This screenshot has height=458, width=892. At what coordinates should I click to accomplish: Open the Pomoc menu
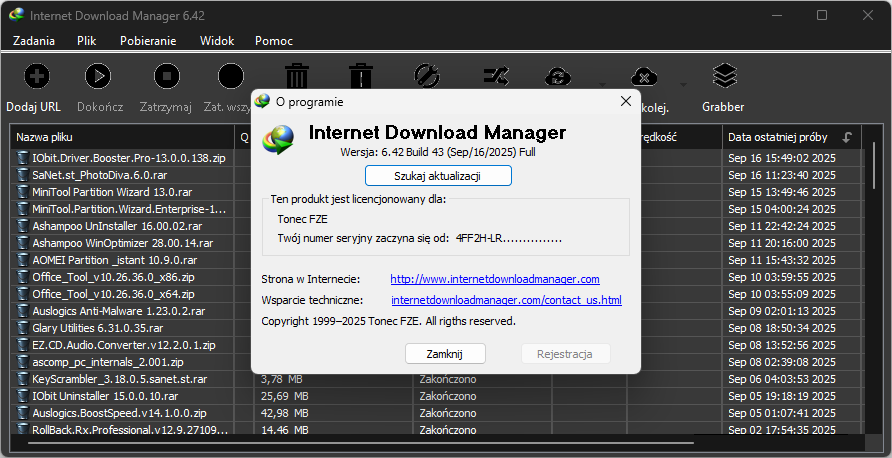(274, 41)
